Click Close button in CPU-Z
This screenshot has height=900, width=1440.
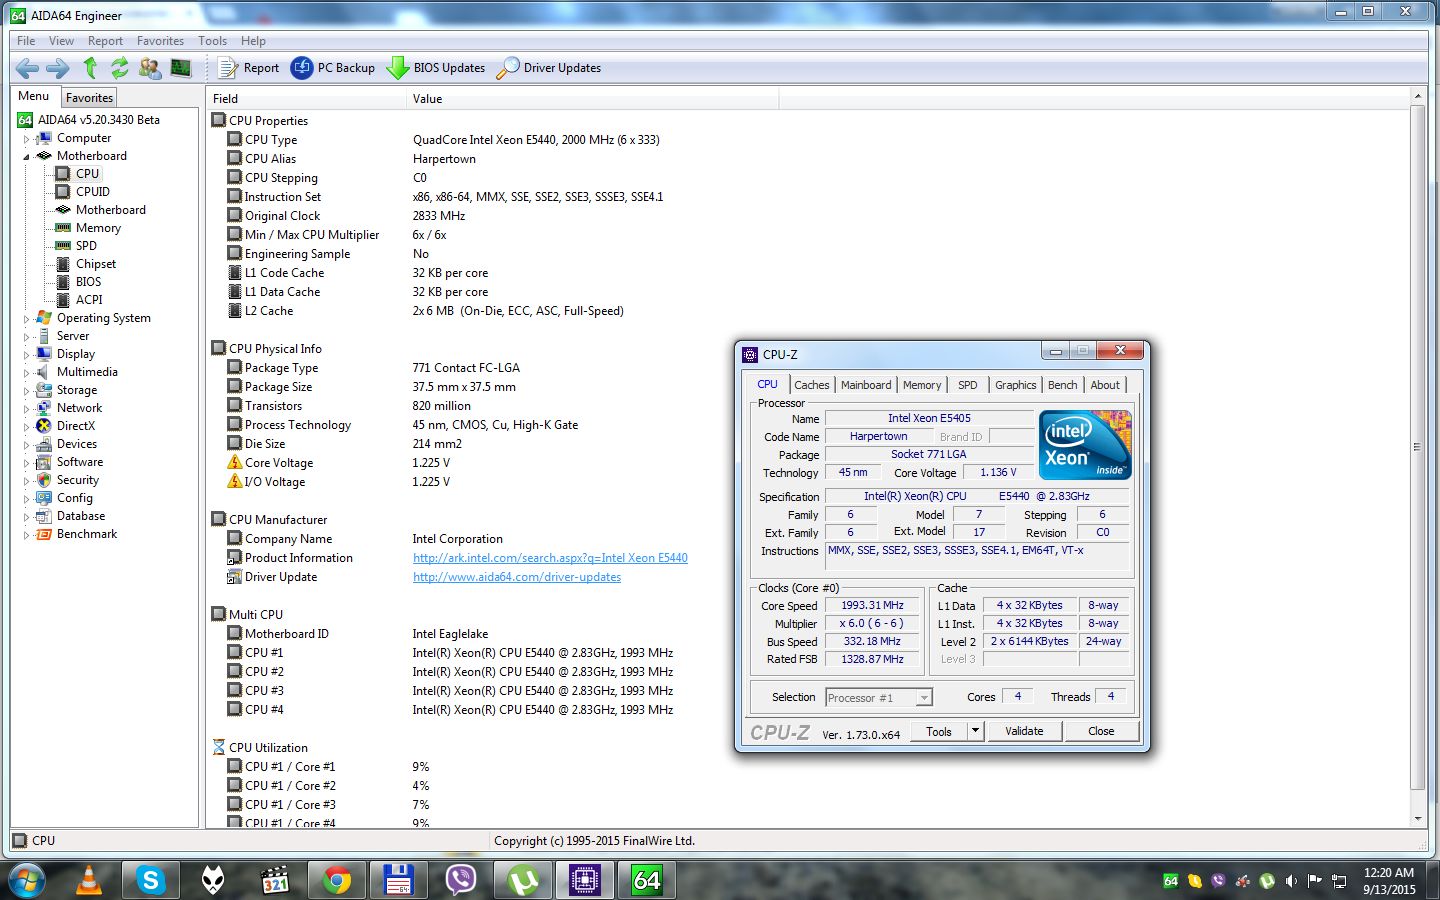click(x=1101, y=731)
